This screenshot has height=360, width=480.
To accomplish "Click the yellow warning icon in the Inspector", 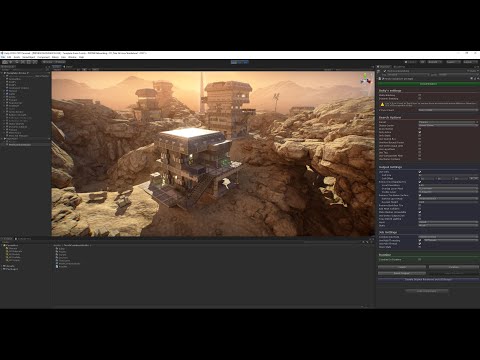I will tap(382, 104).
